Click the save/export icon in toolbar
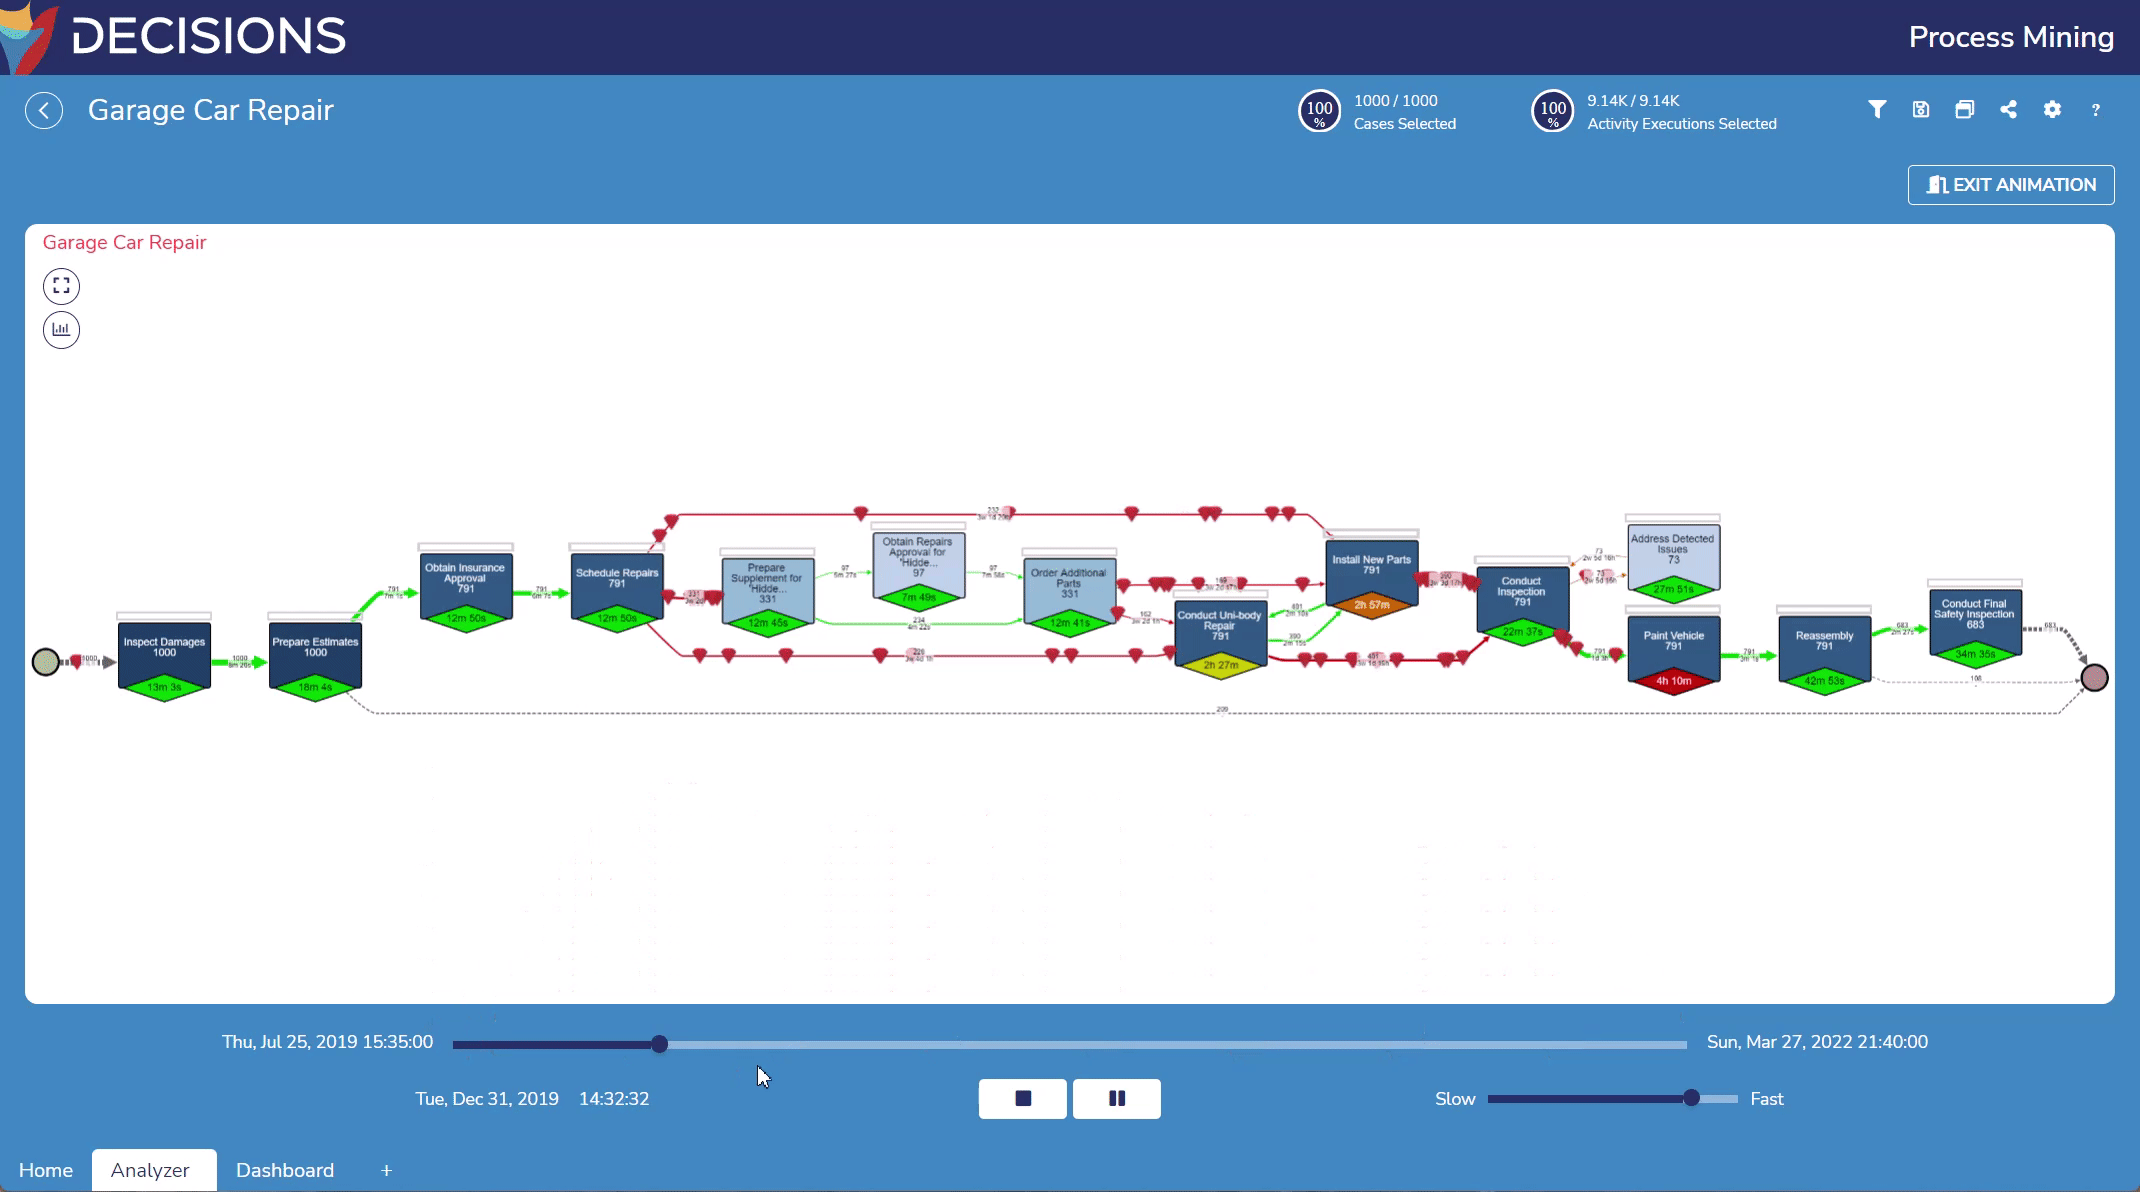 pos(1920,109)
